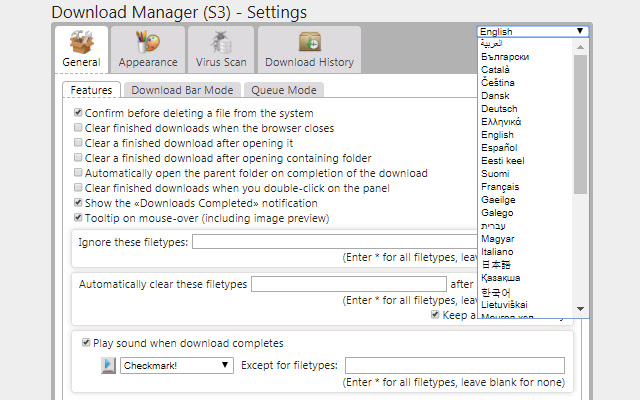
Task: Enable Clear finished downloads when browser closes
Action: pos(79,129)
